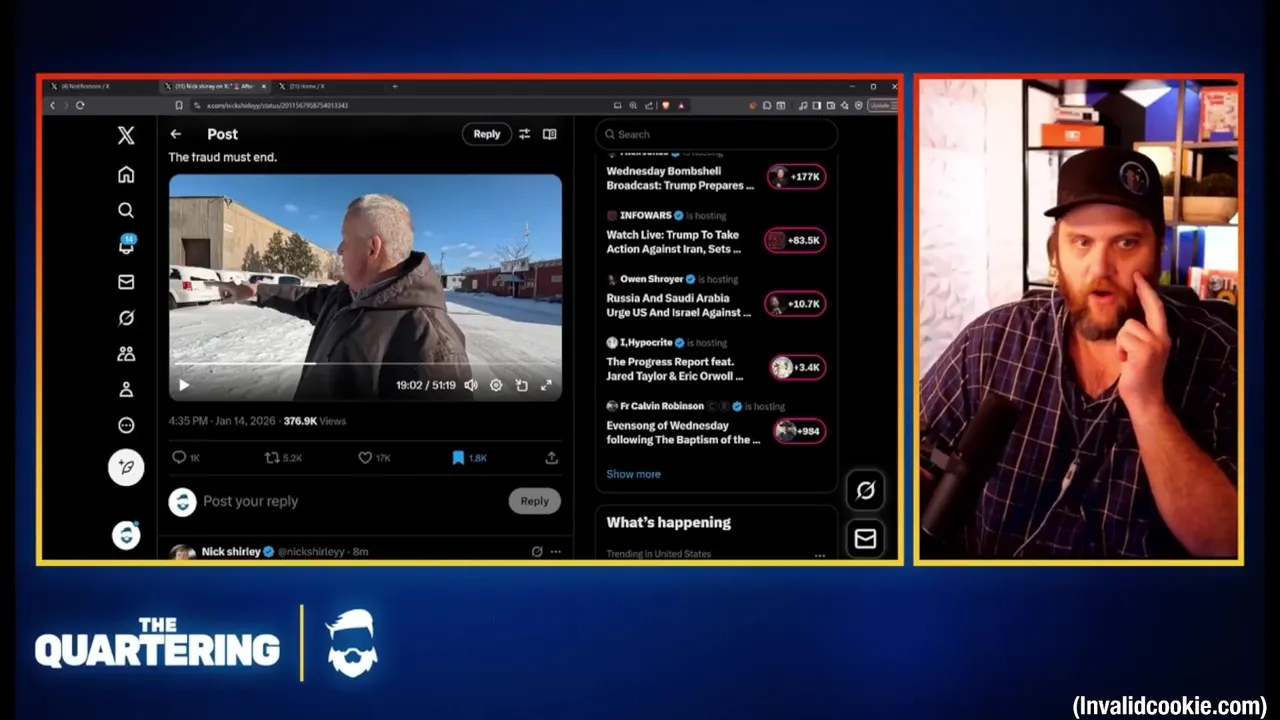
Task: Open the three-dot menu on Nick shirley's reply
Action: click(555, 551)
